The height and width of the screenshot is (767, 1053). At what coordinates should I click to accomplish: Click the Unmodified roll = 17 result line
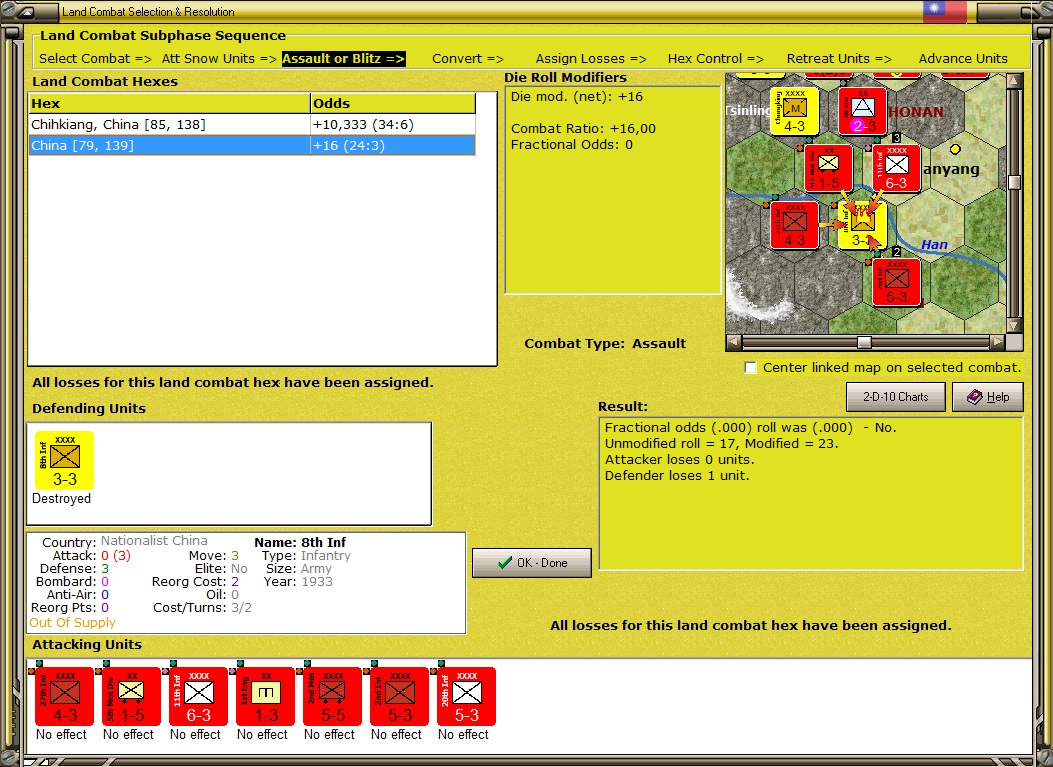click(722, 443)
